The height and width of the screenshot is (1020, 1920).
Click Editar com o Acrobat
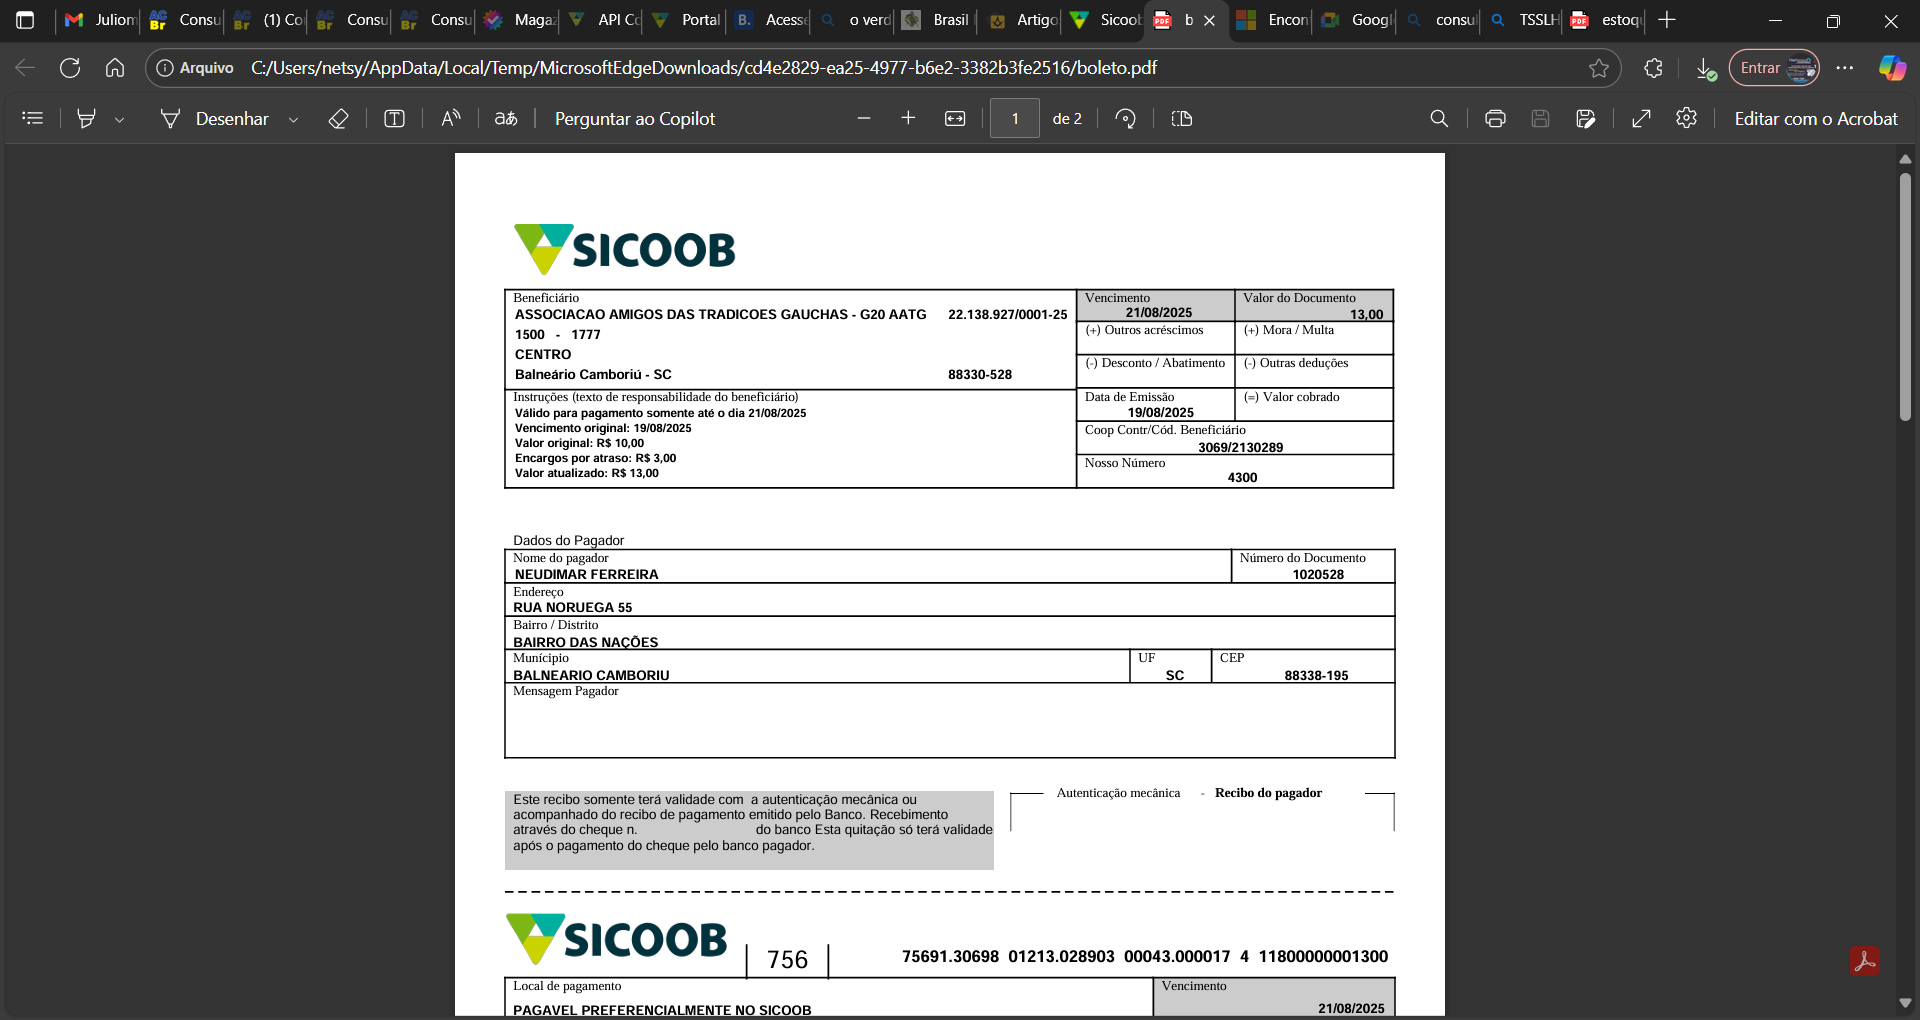(1815, 118)
